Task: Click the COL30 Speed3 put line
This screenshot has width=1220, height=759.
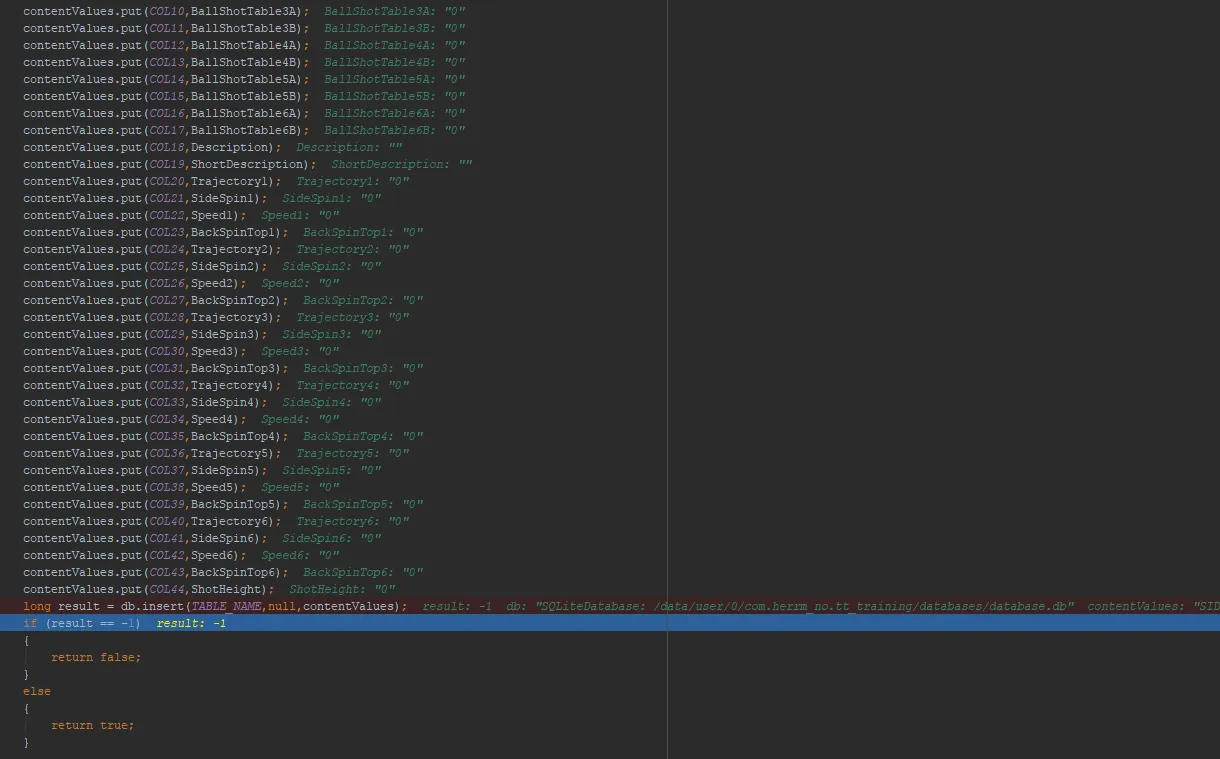Action: (x=134, y=351)
